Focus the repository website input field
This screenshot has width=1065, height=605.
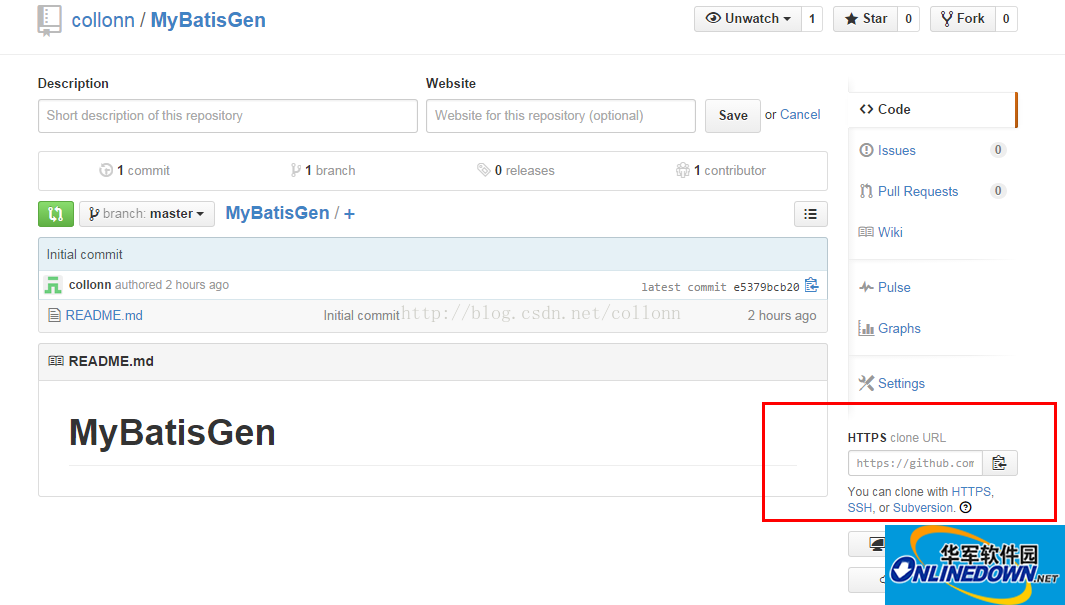pyautogui.click(x=560, y=115)
